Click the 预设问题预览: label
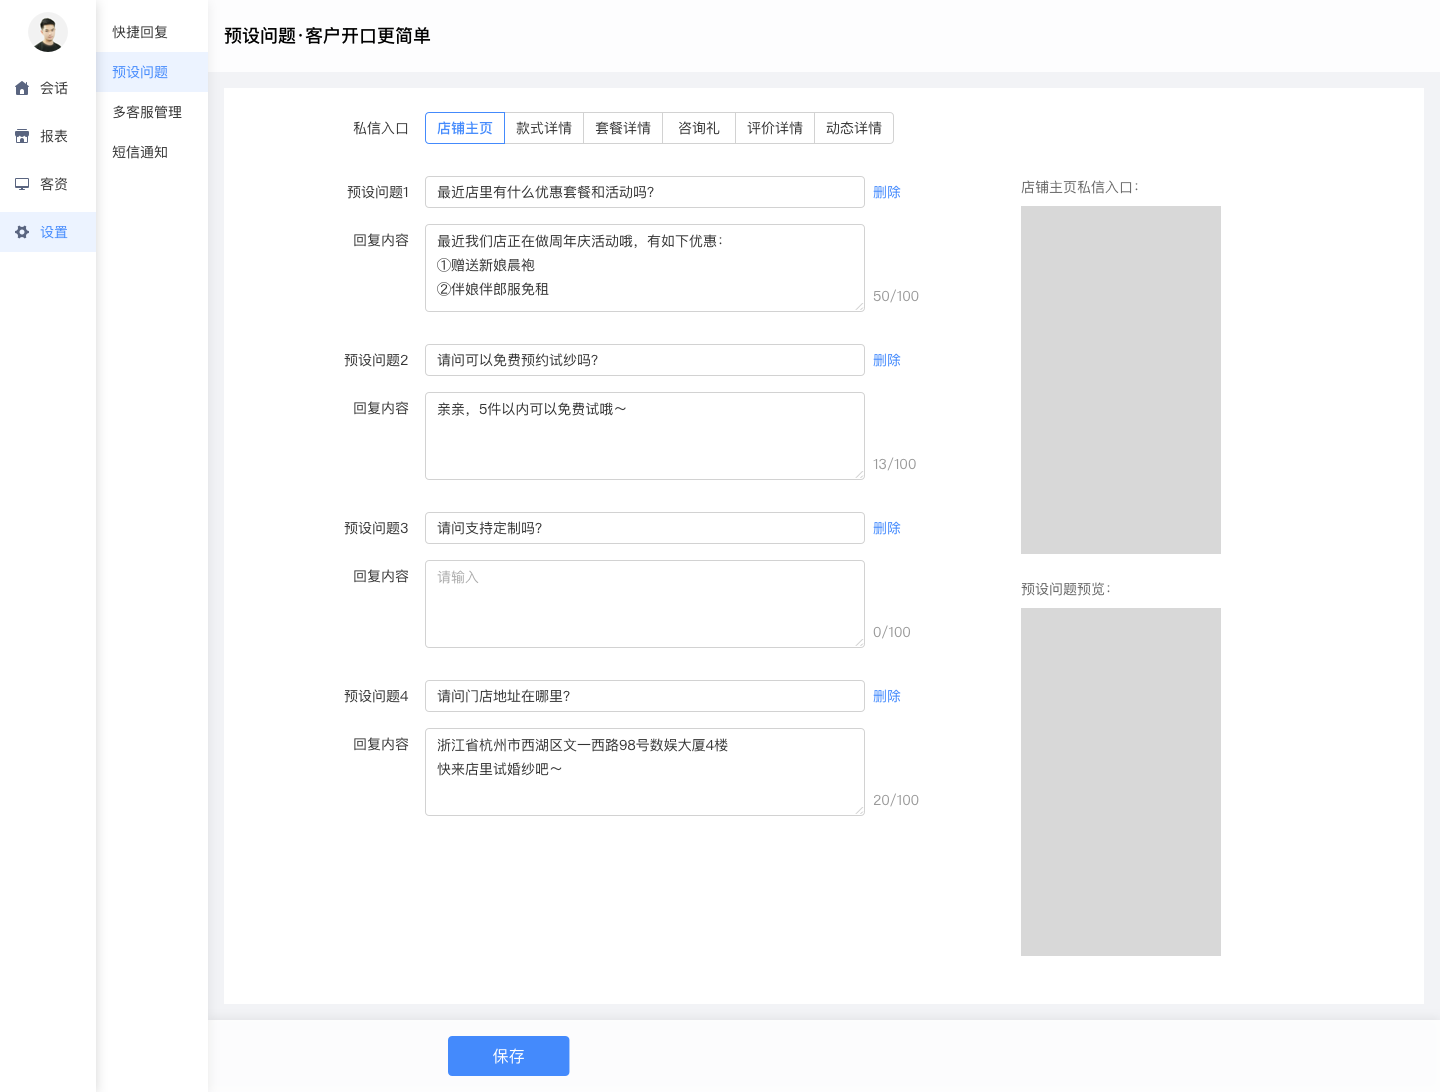Screen dimensions: 1440x1092 1066,589
